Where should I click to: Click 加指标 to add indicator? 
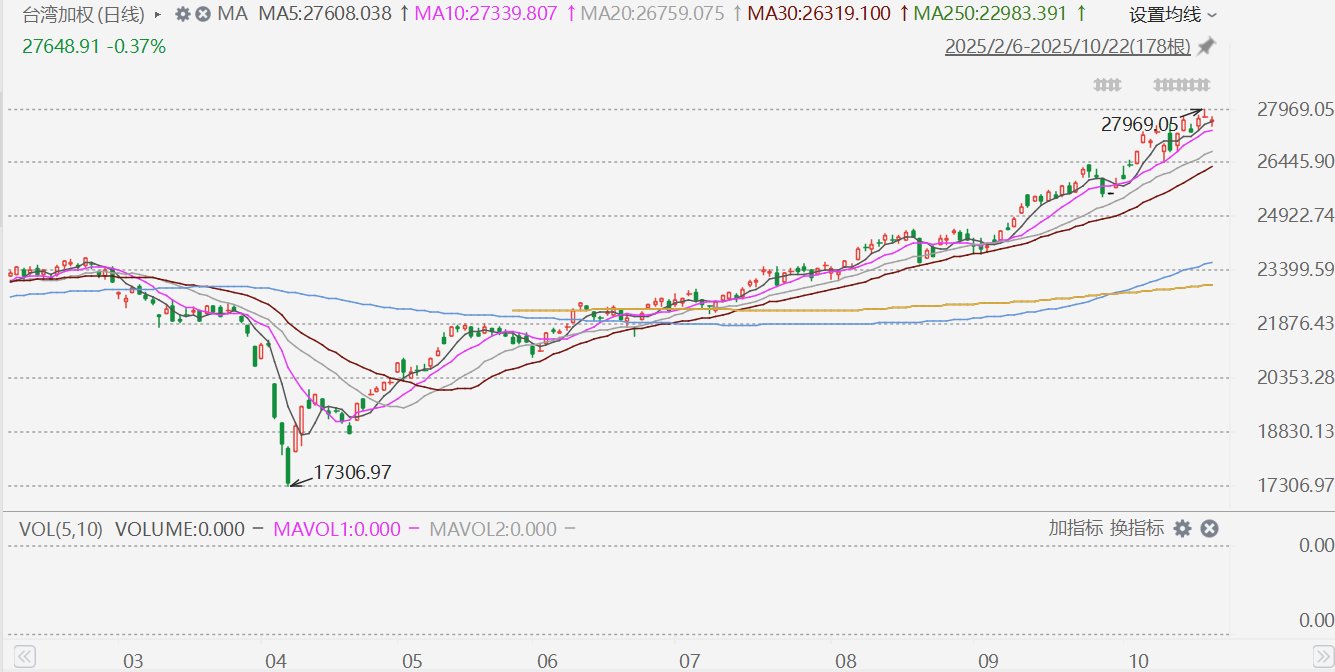[1075, 529]
